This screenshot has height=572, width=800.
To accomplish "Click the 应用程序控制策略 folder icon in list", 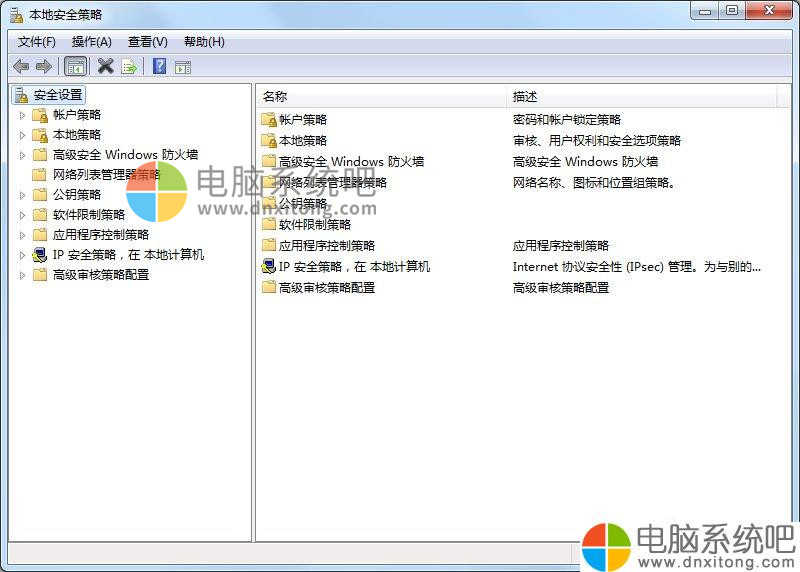I will point(269,245).
